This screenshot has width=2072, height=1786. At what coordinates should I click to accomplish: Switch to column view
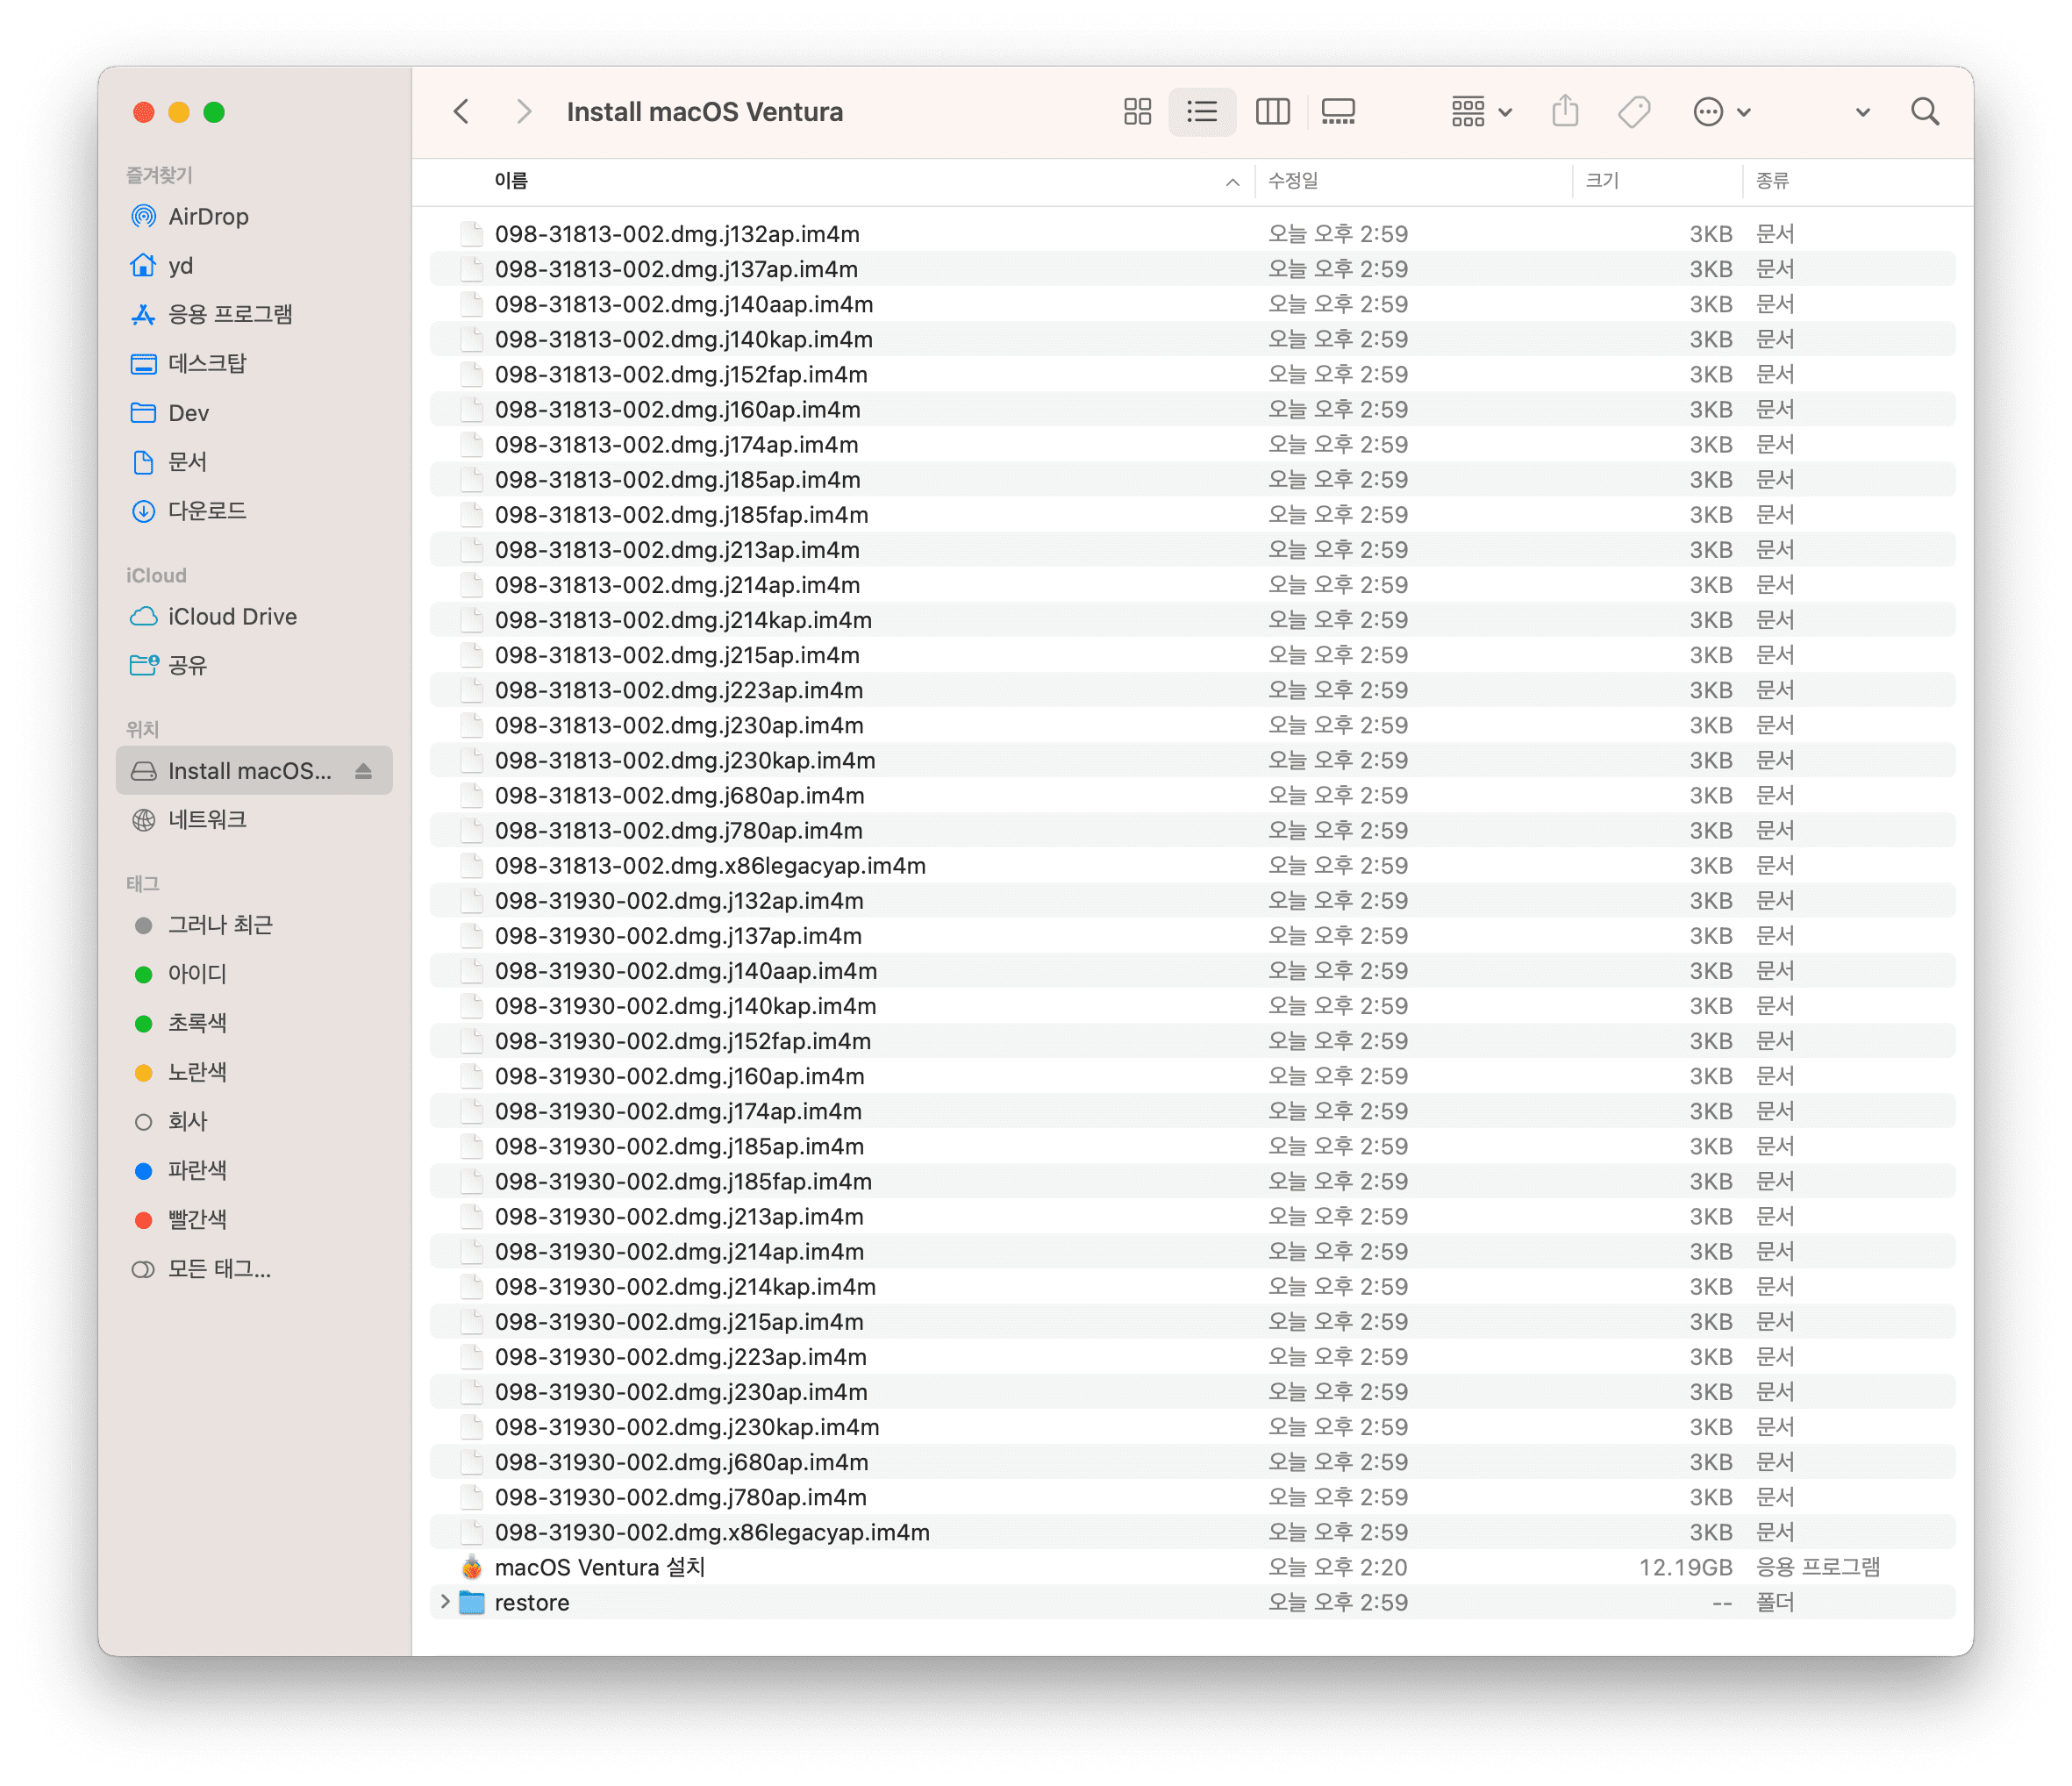1272,111
